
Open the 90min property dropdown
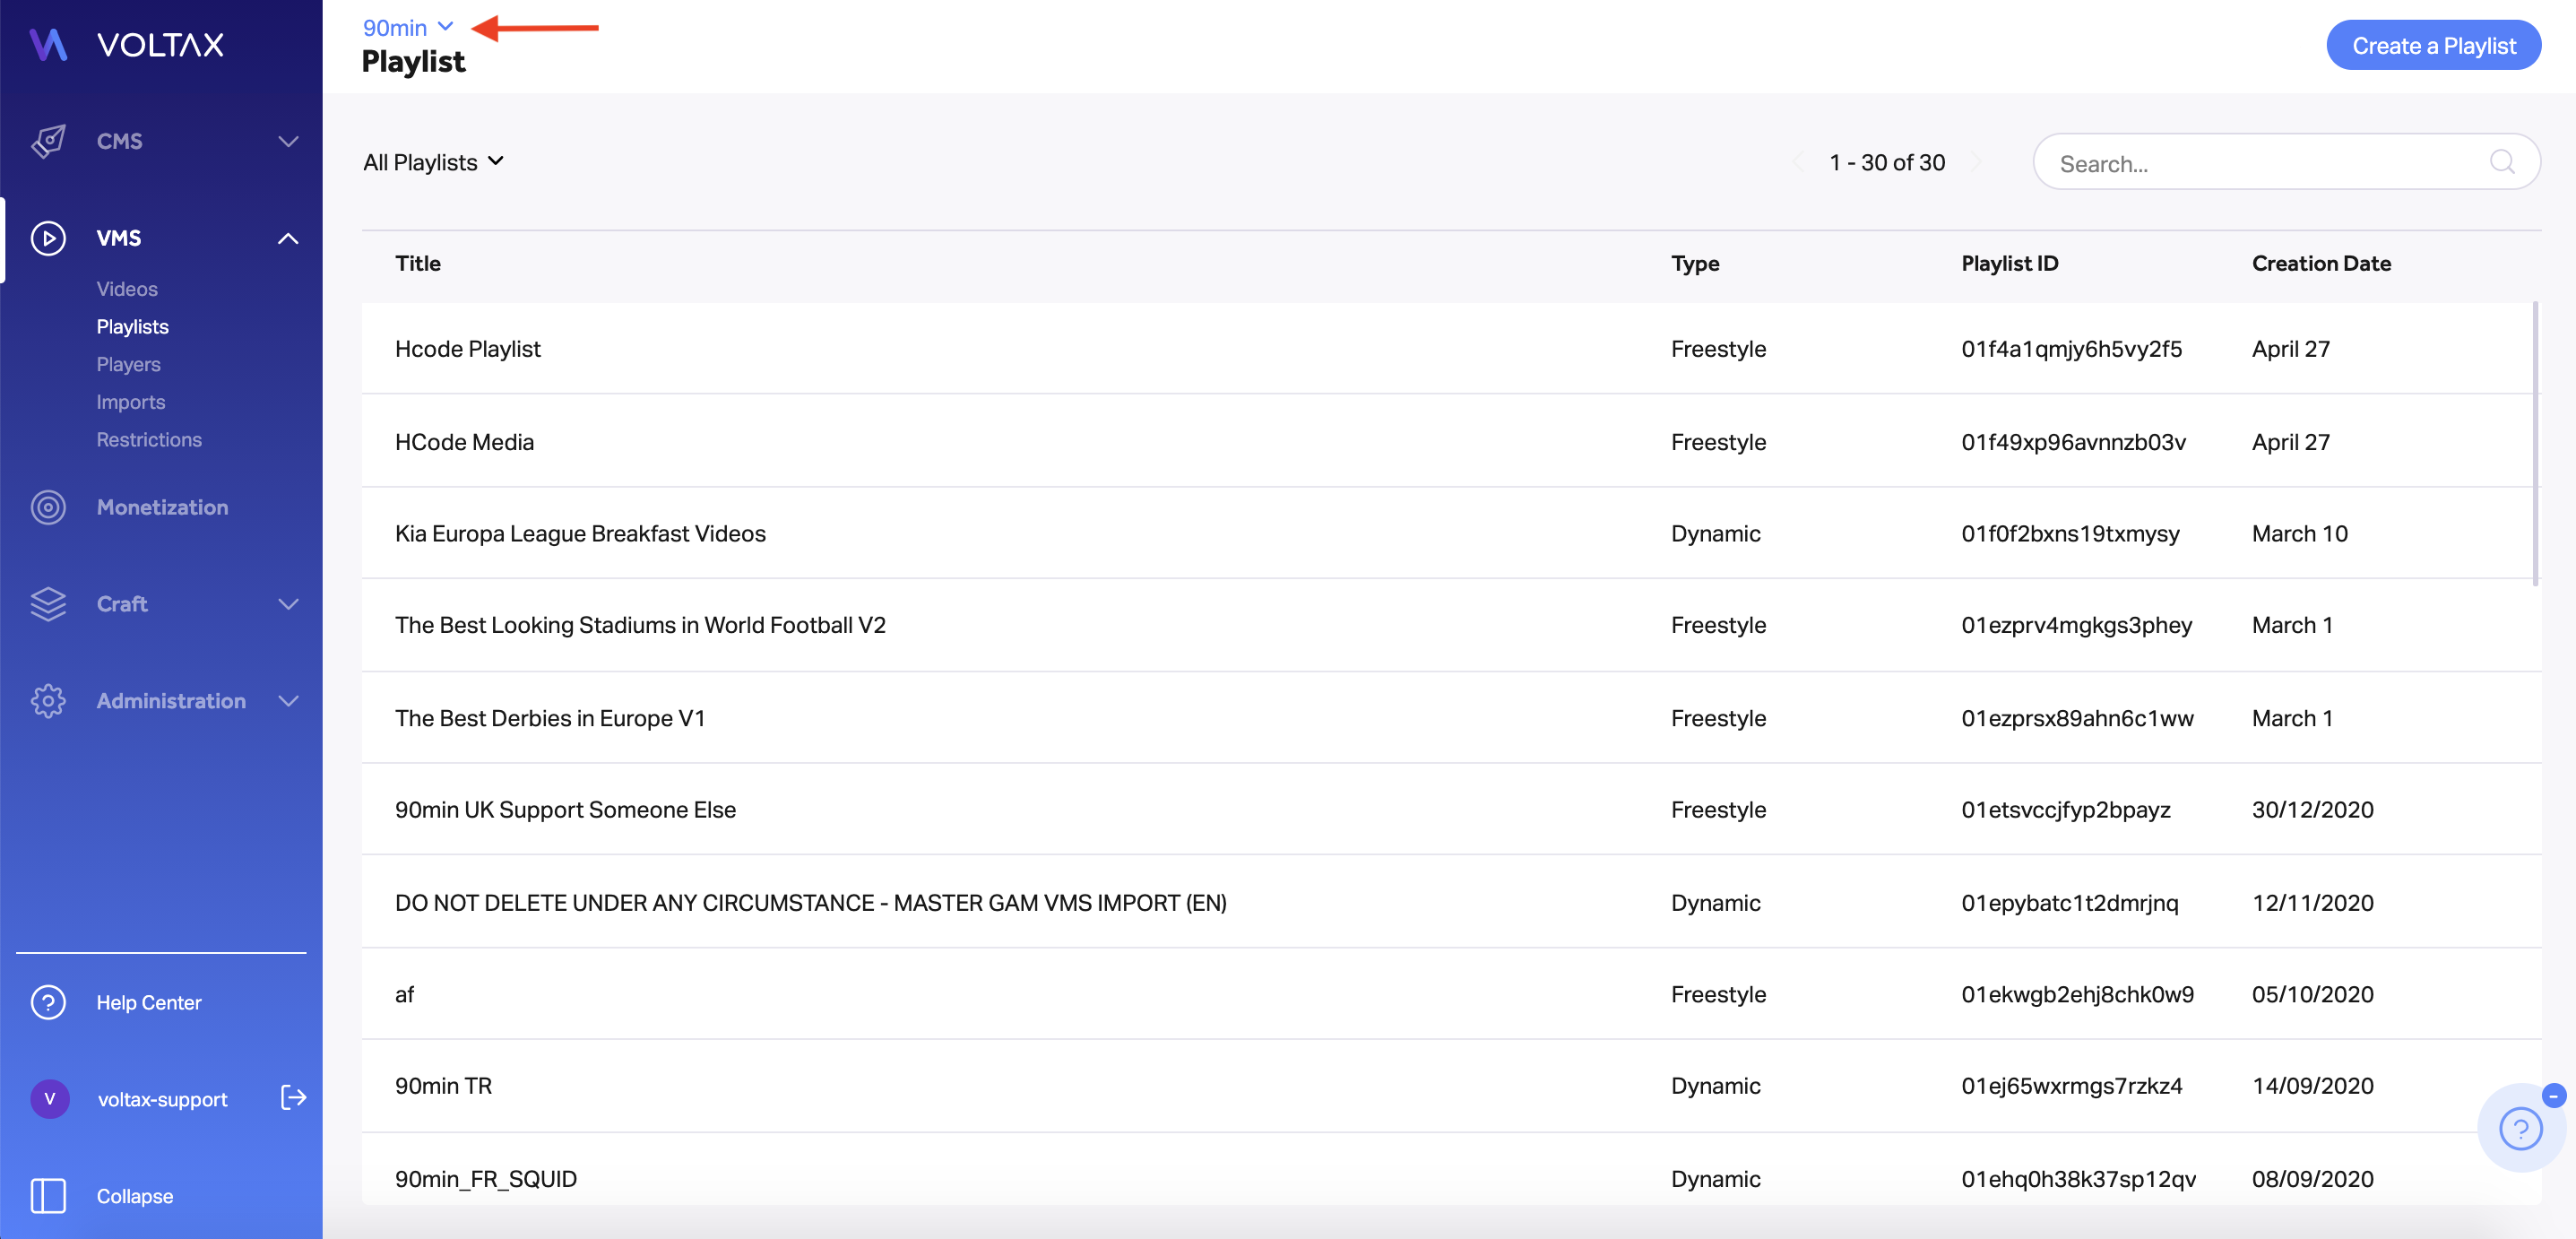pos(408,28)
